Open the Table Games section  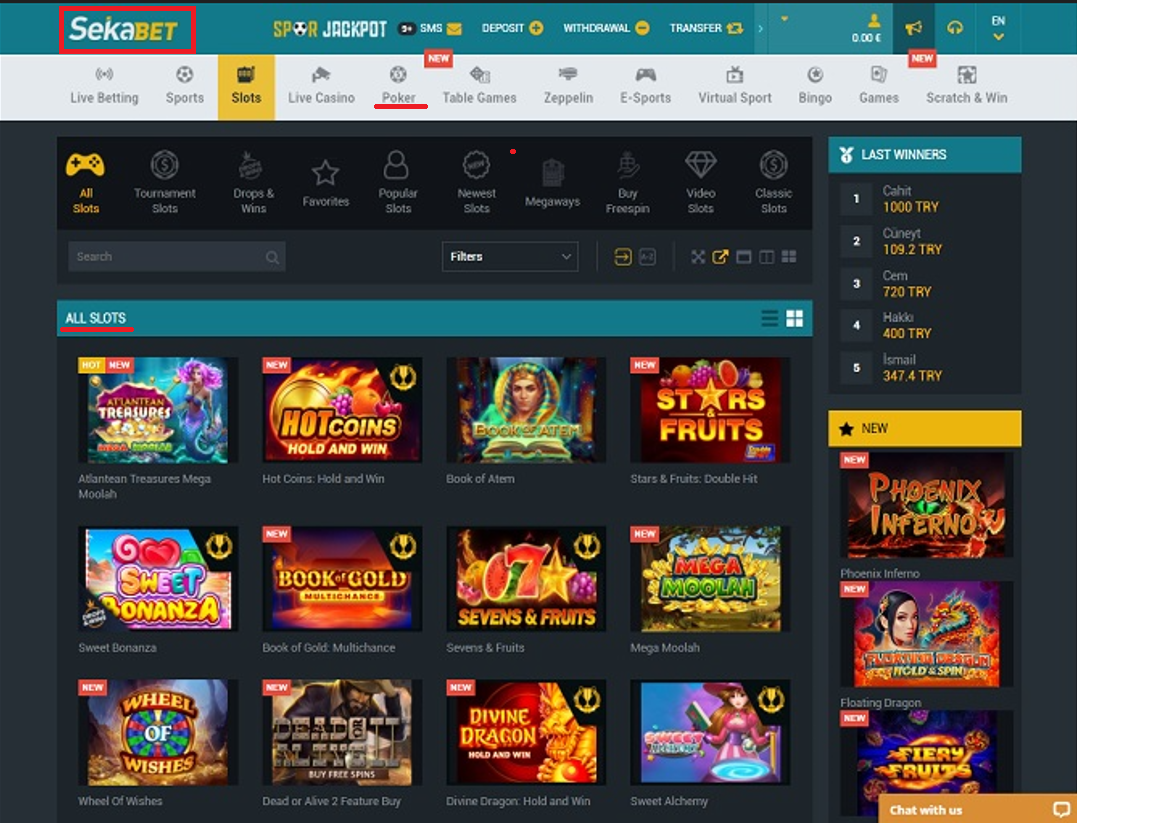pos(479,87)
